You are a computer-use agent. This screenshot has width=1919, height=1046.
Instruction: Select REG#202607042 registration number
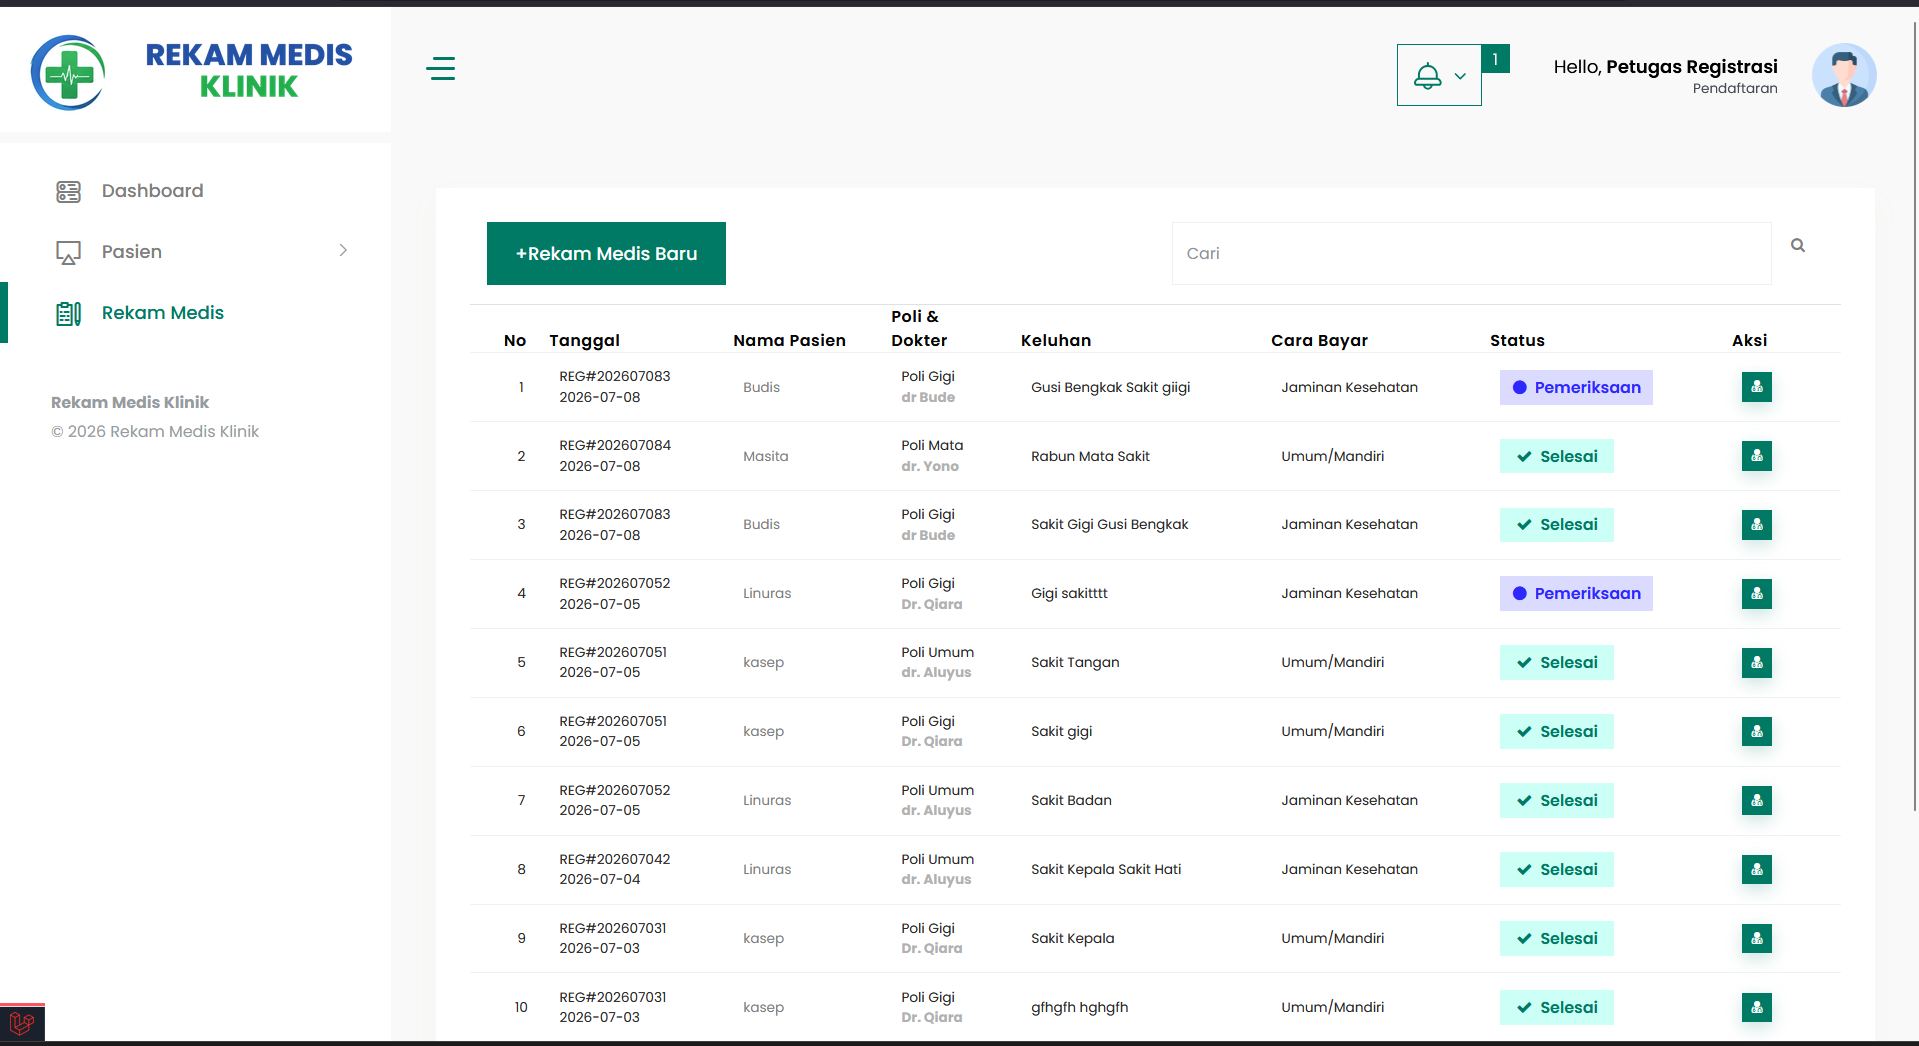[x=615, y=860]
